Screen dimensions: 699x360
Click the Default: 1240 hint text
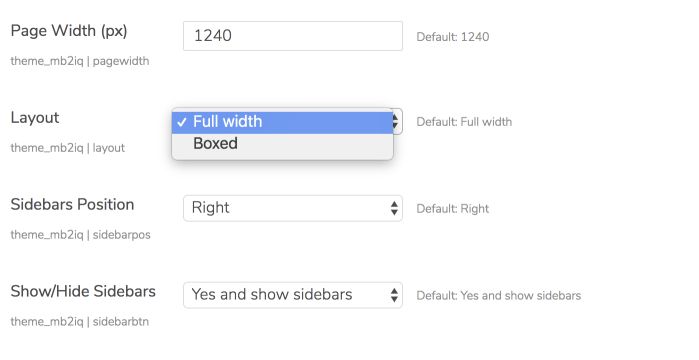point(452,37)
